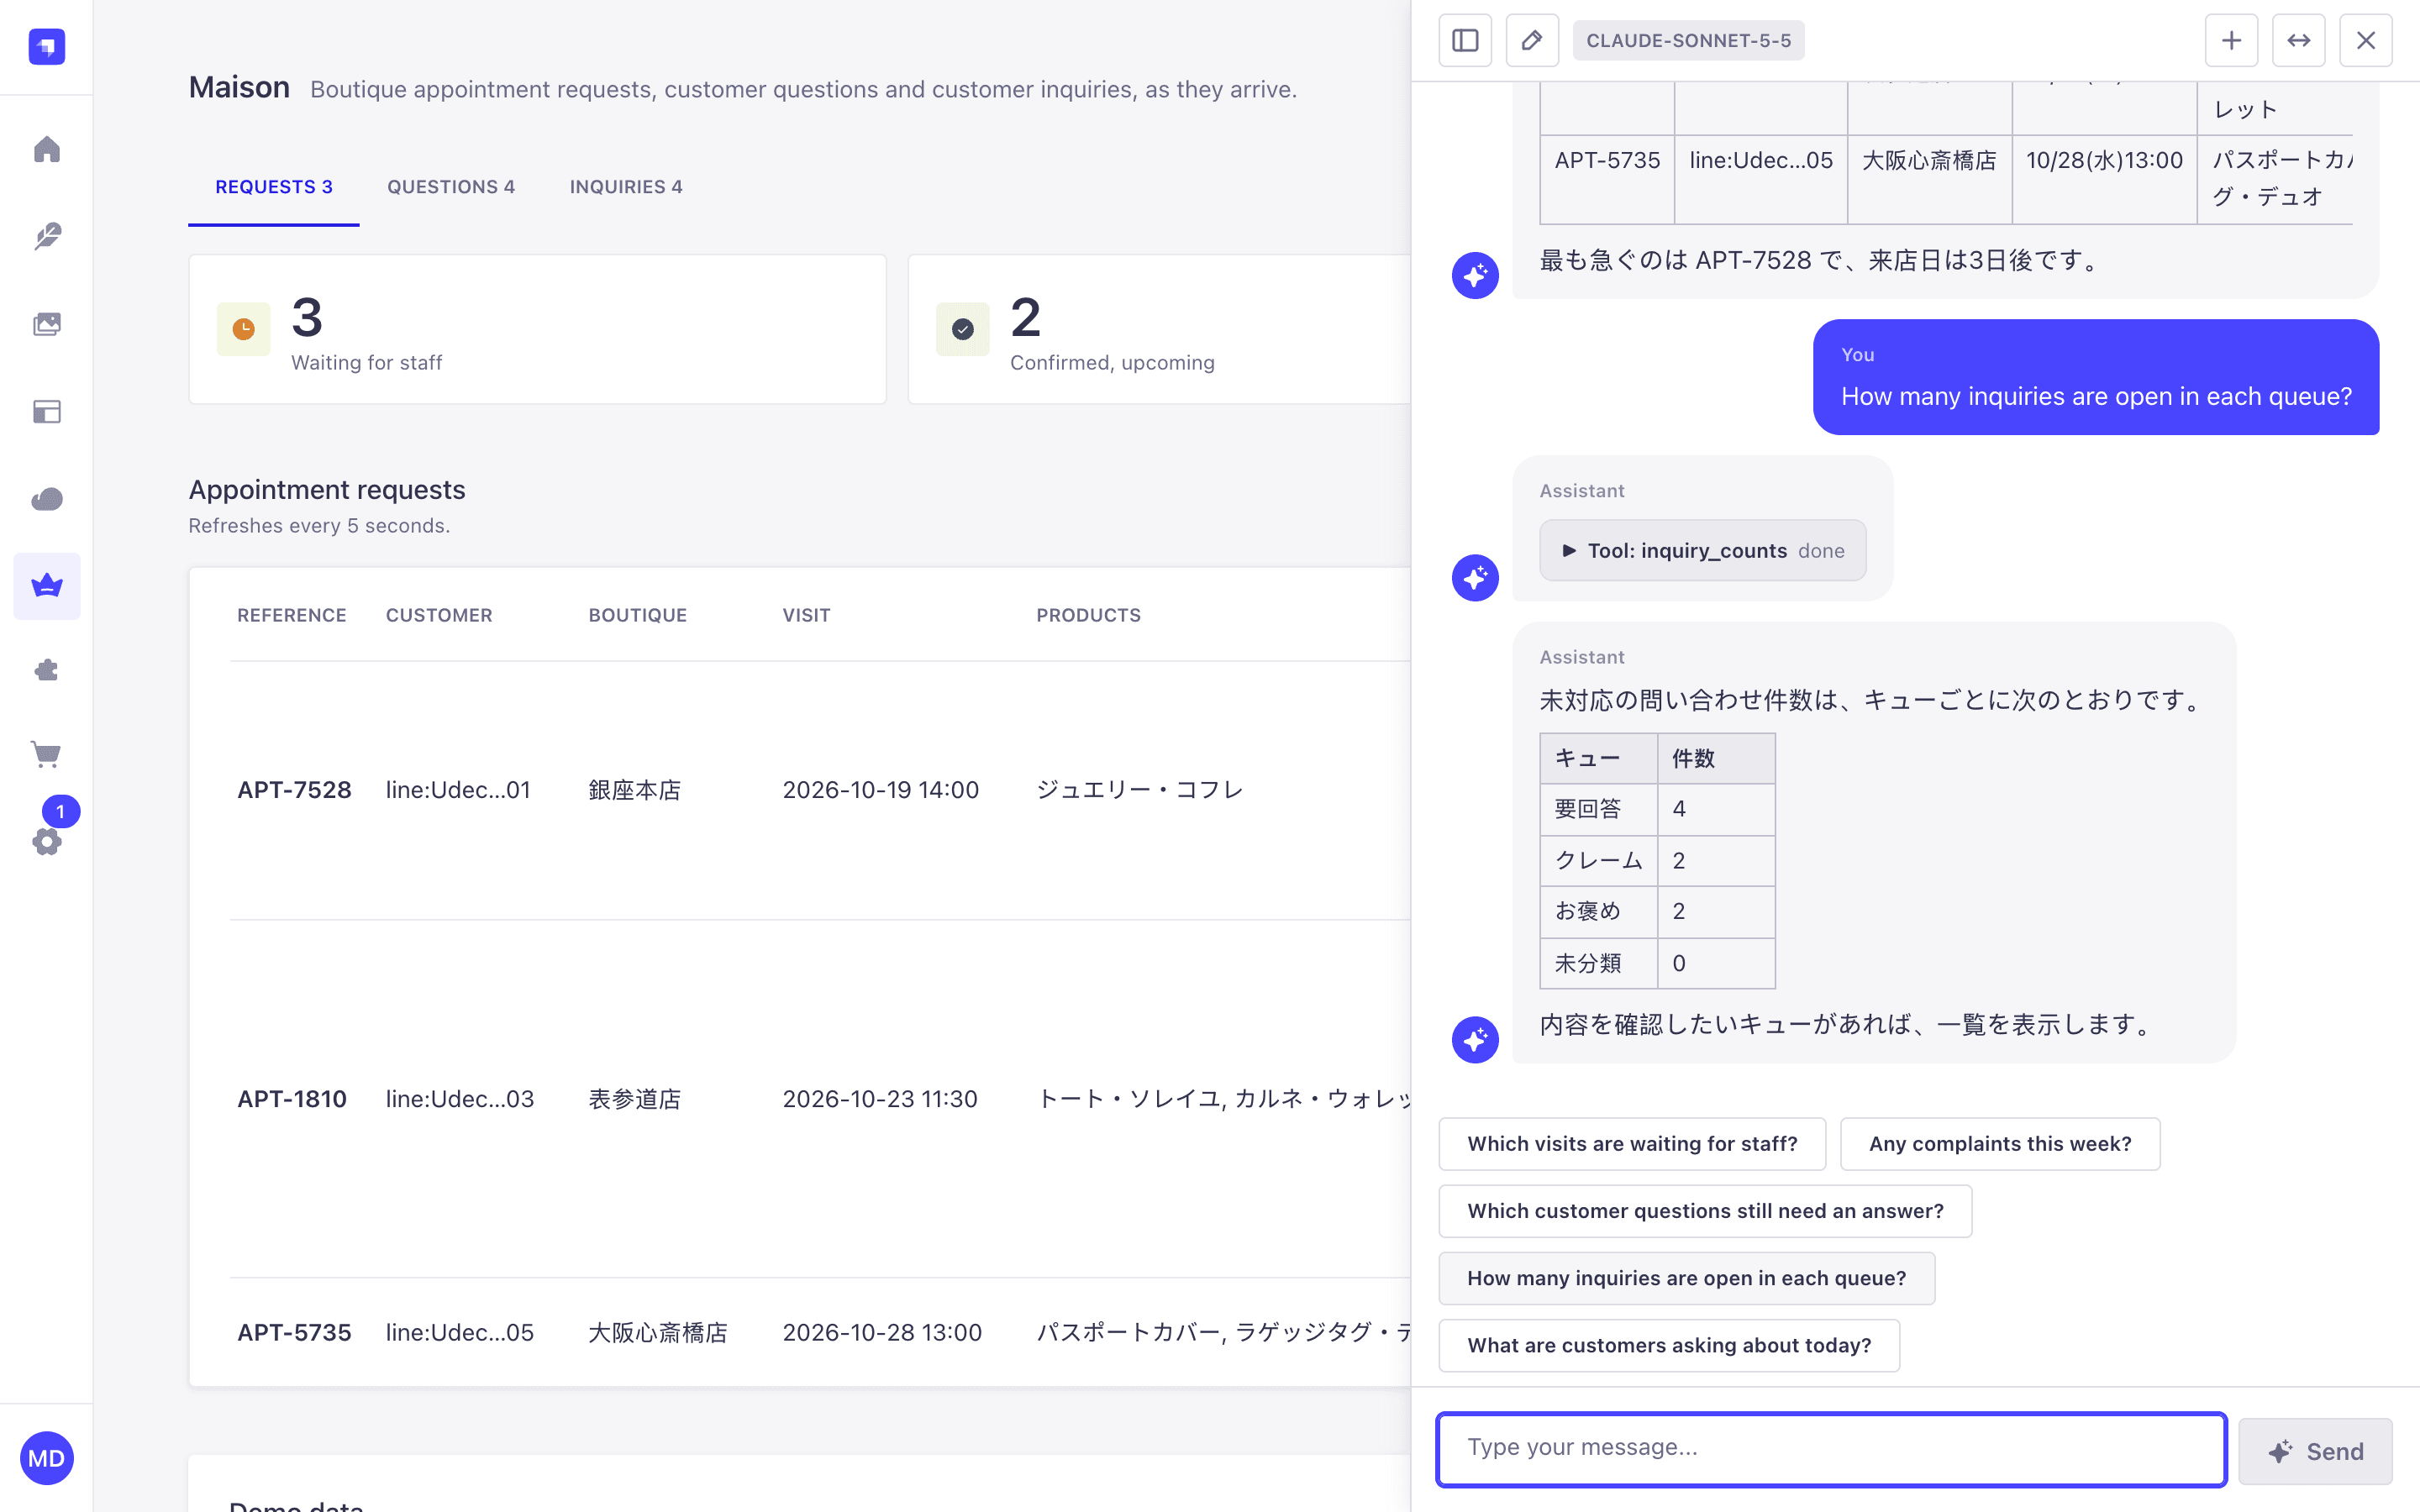
Task: Click the Confirmed, upcoming stat card
Action: pyautogui.click(x=1160, y=329)
